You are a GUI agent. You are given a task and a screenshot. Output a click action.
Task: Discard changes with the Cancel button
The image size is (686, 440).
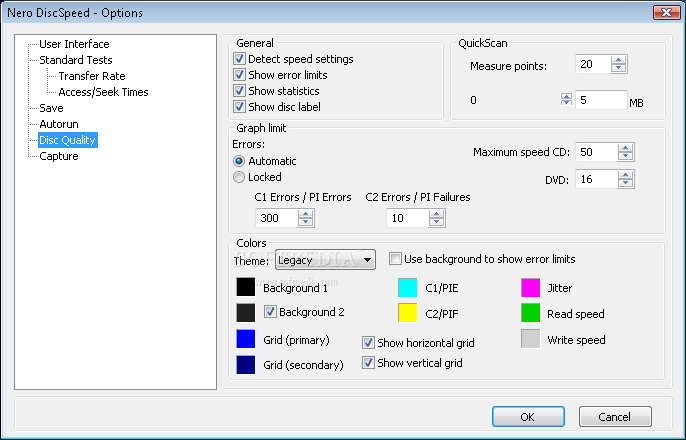tap(615, 416)
